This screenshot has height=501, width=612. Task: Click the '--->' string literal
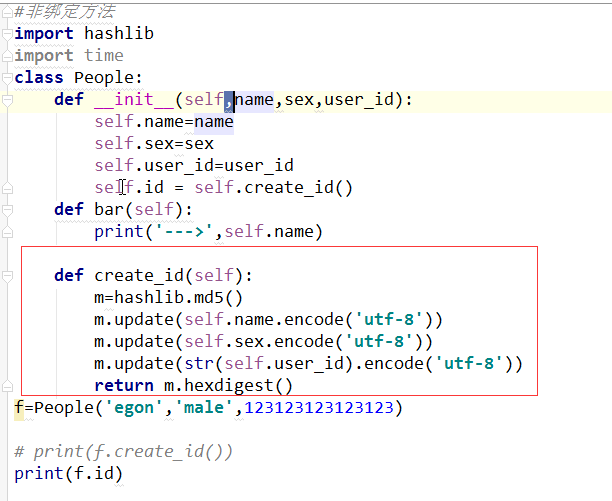pyautogui.click(x=184, y=232)
